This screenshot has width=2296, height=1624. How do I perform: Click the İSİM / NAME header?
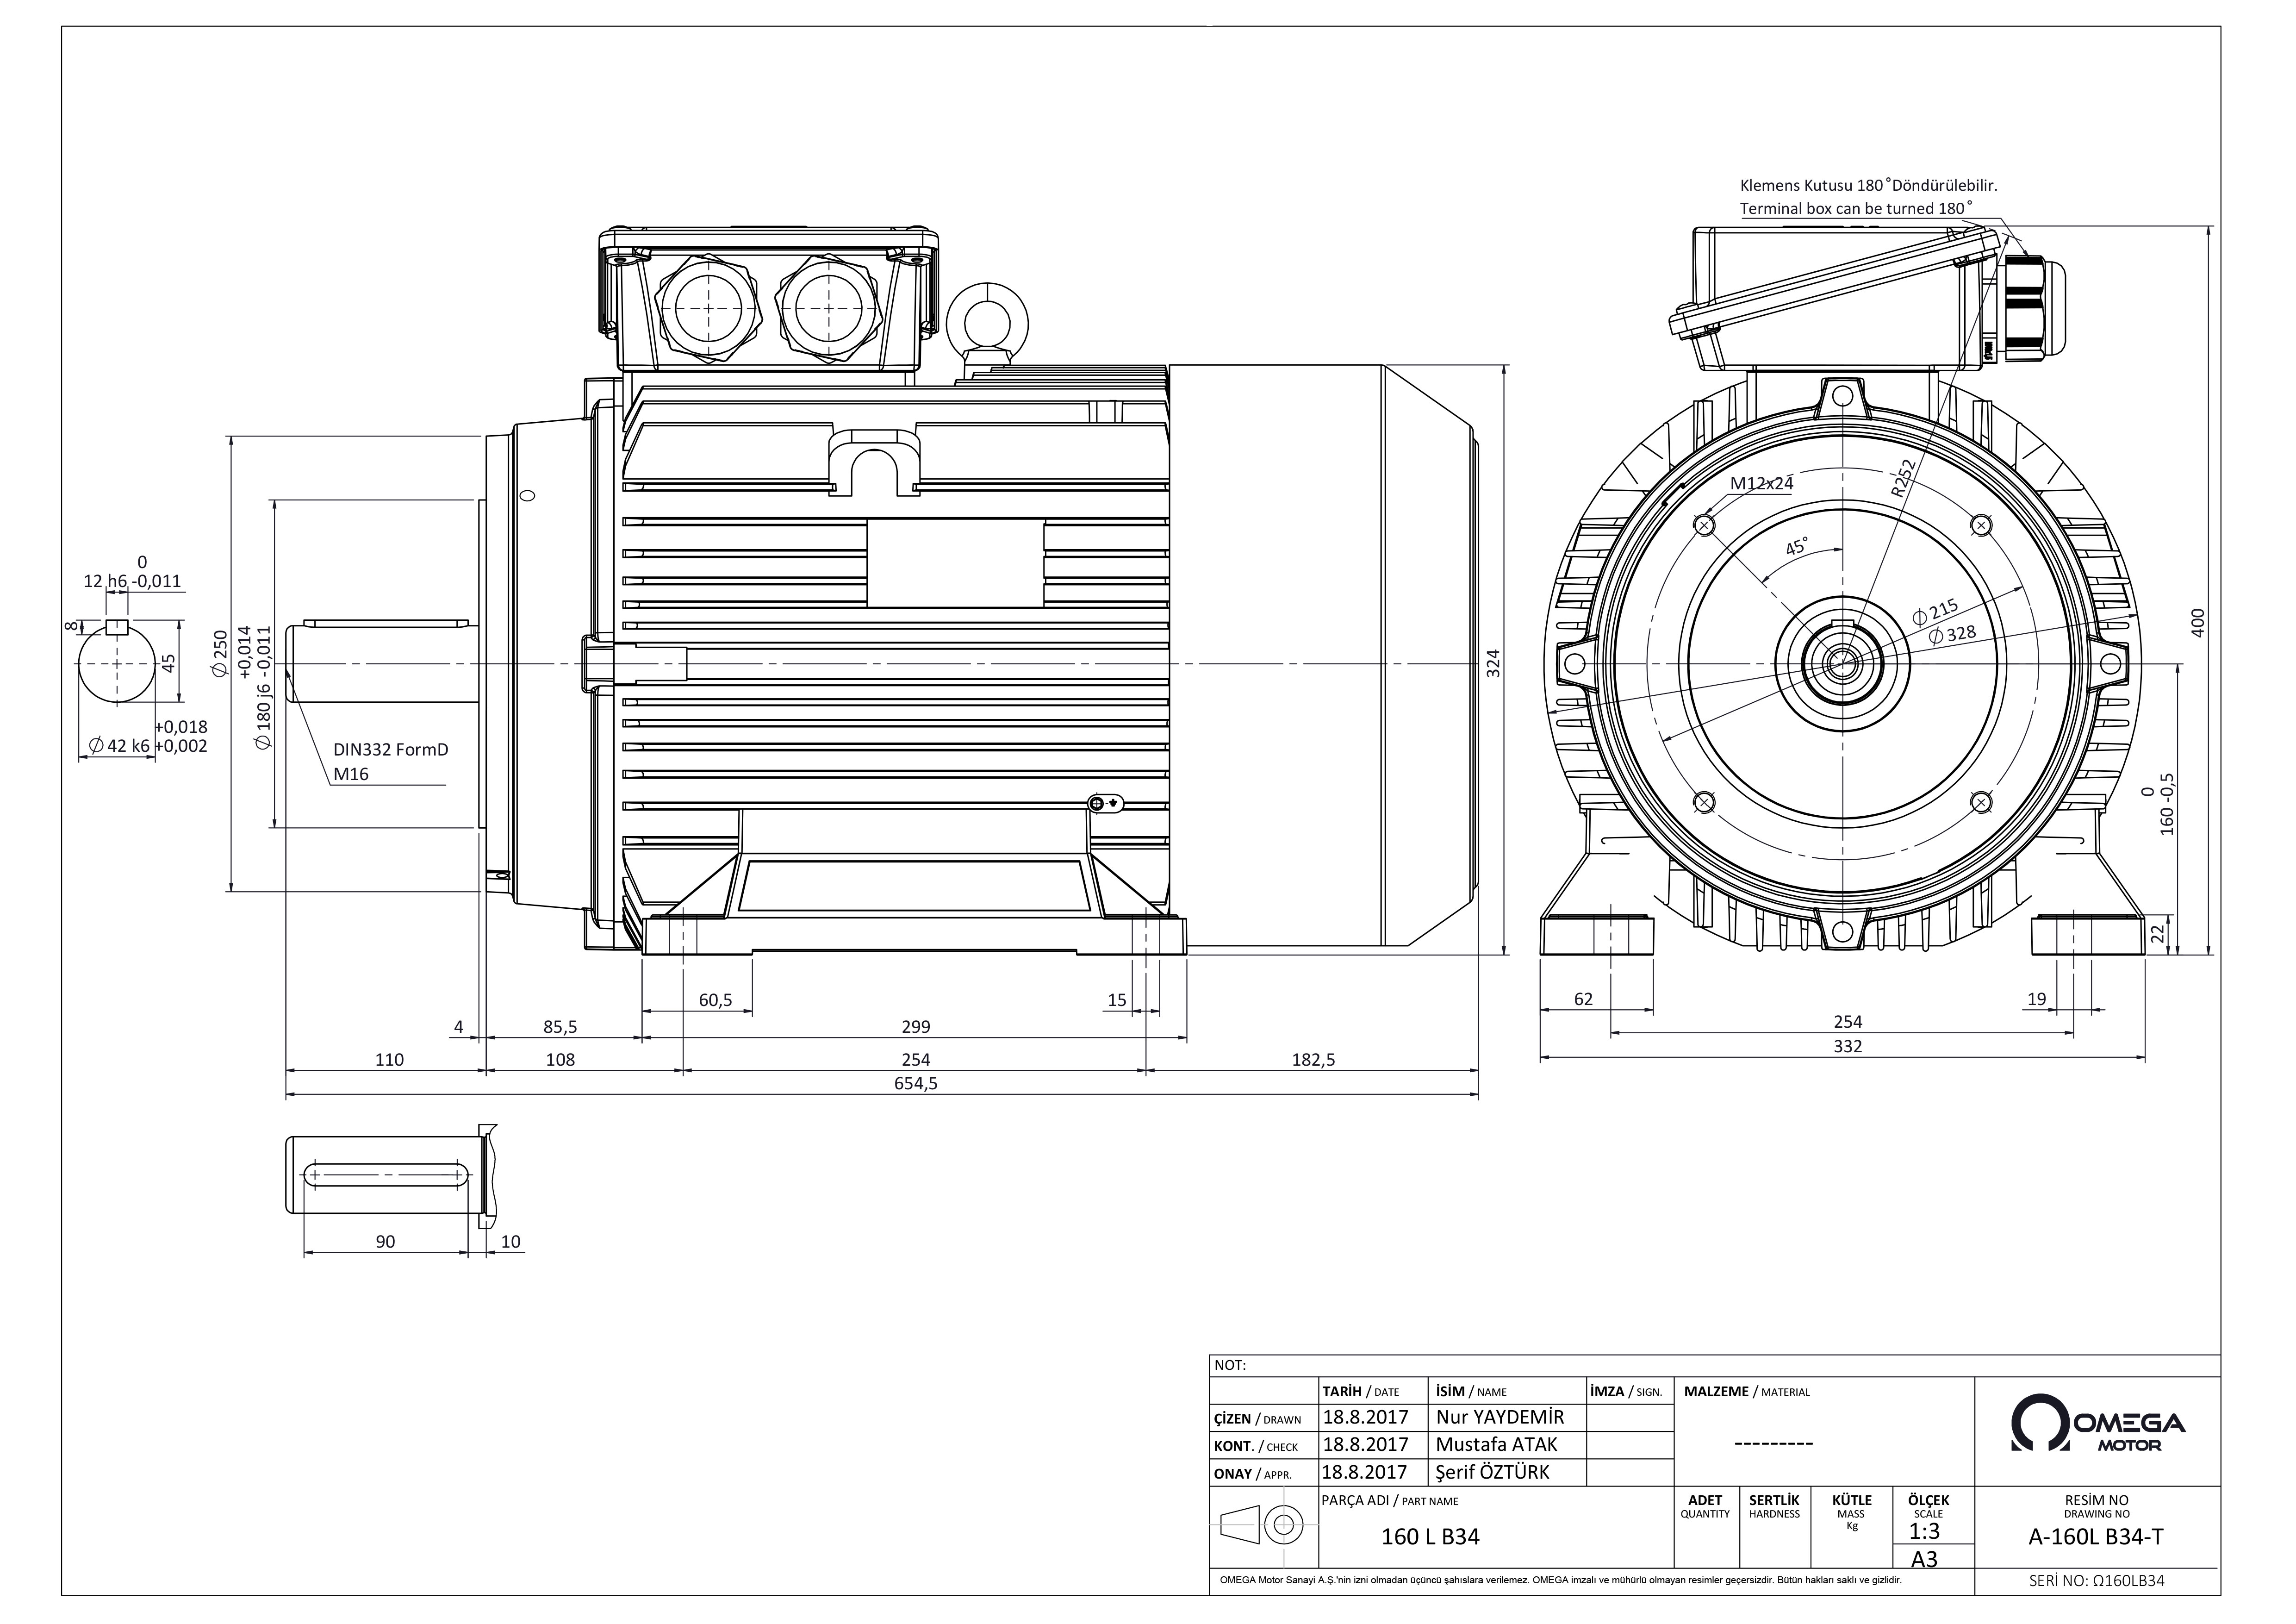[x=1470, y=1391]
